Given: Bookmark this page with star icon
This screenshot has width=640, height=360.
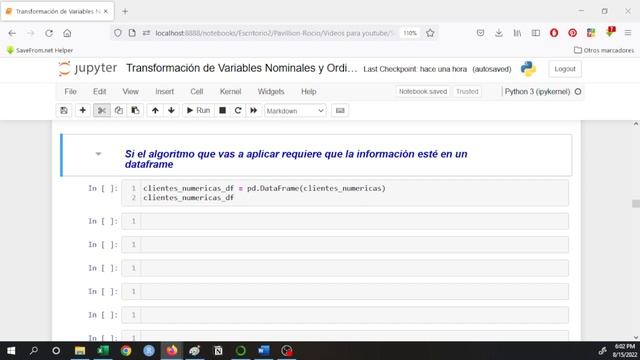Looking at the screenshot, I should coord(430,33).
